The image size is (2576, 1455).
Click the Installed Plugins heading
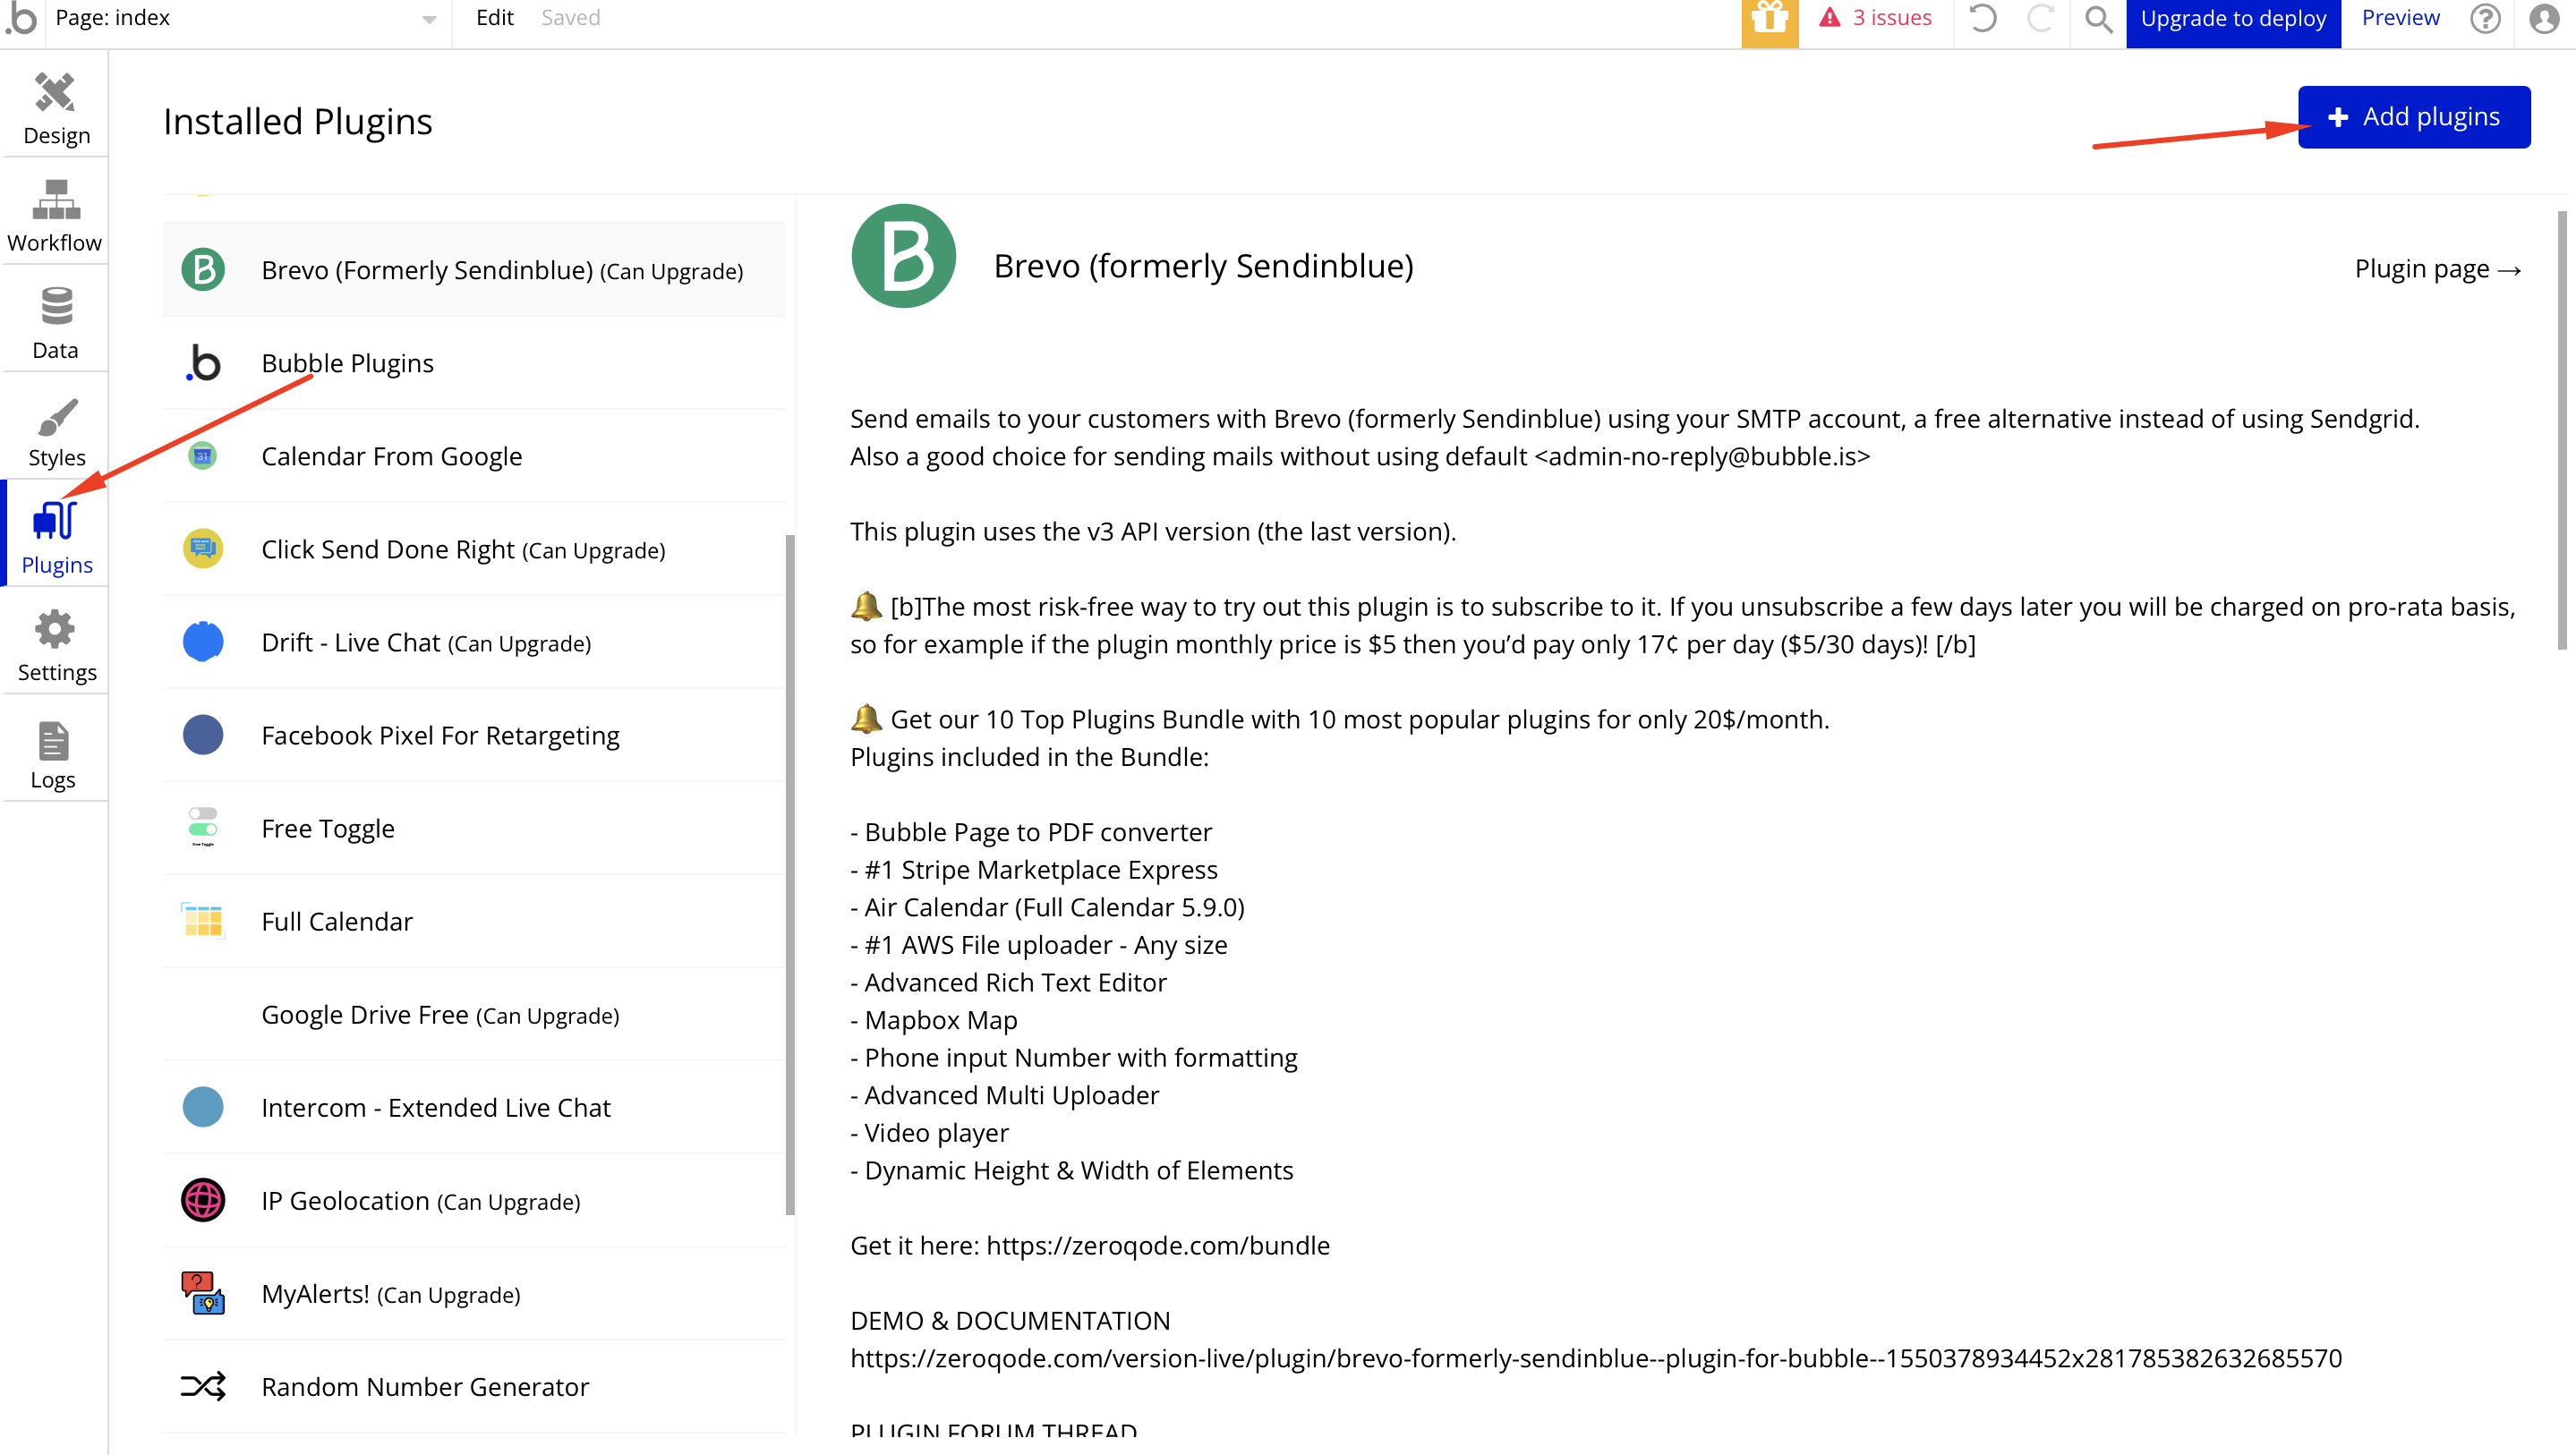tap(297, 121)
